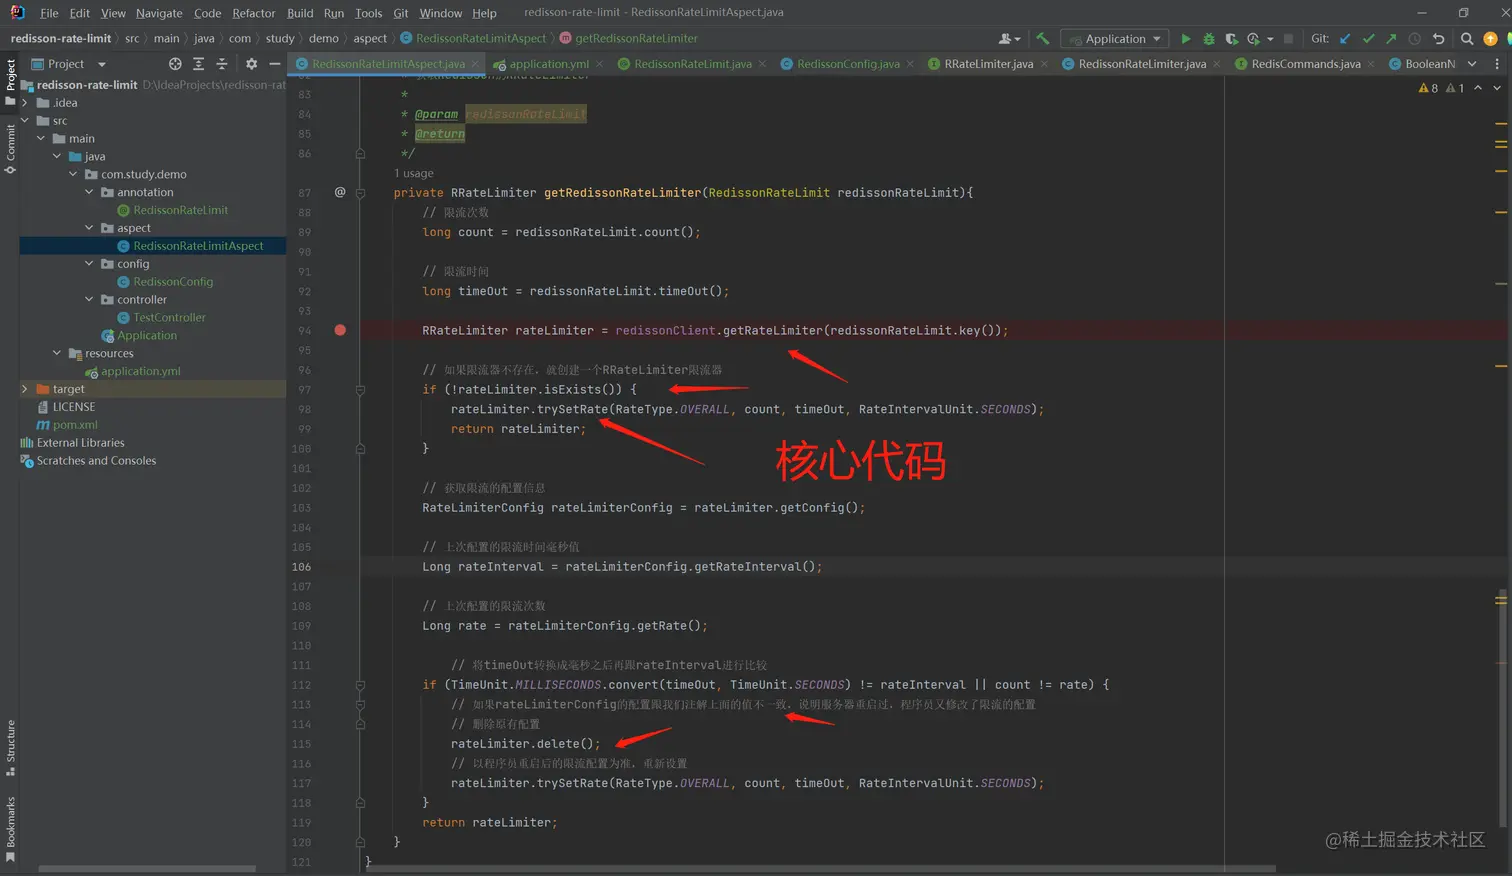
Task: Select opened file locator icon in Project panel
Action: 175,64
